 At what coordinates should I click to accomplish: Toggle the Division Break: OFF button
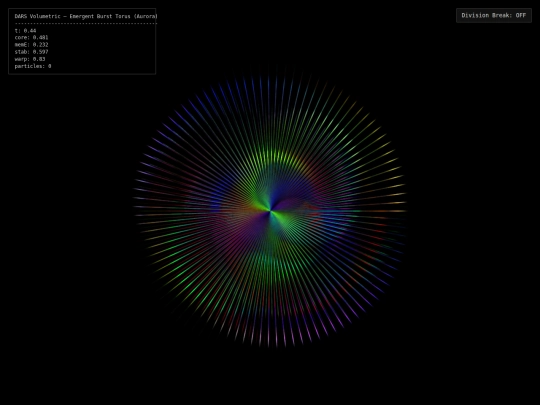pyautogui.click(x=494, y=15)
